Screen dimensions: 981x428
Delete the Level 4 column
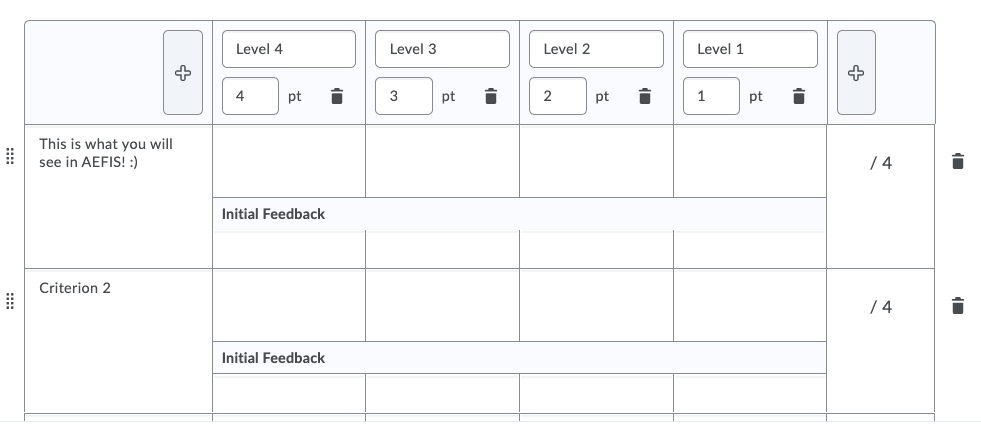click(x=337, y=97)
